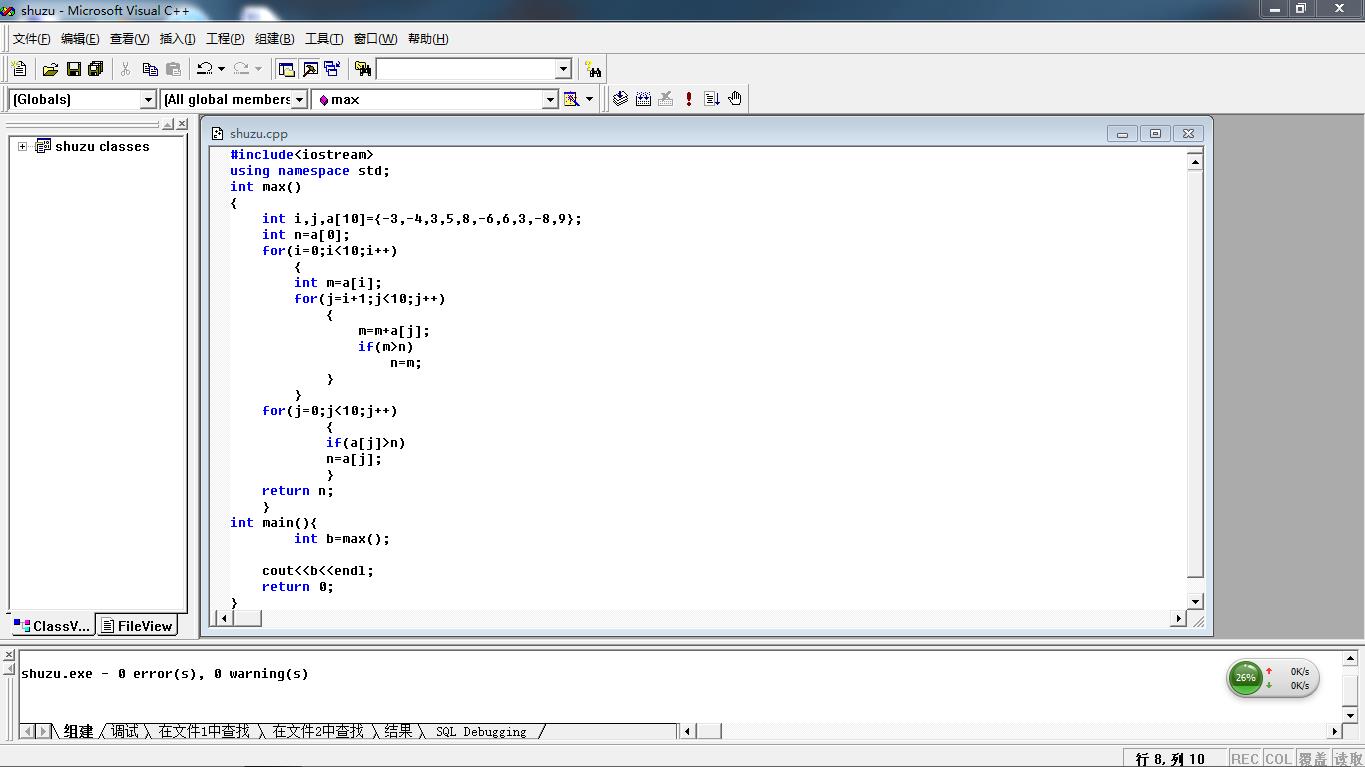Image resolution: width=1365 pixels, height=767 pixels.
Task: Open the Find combo box dropdown
Action: [563, 69]
